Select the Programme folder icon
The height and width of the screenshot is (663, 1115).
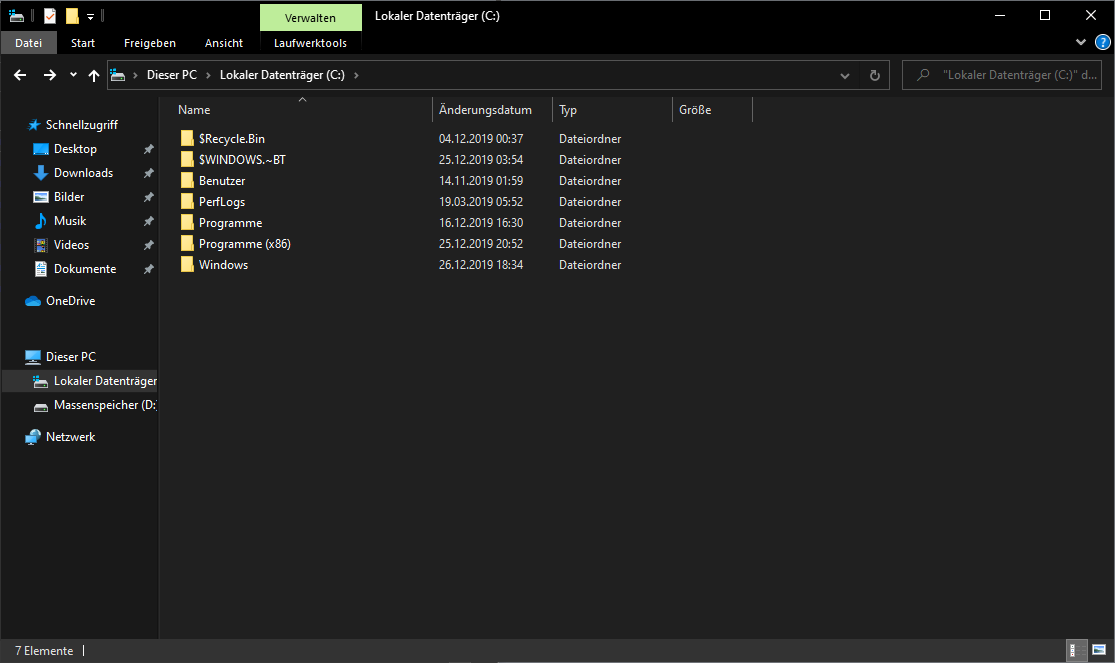coord(187,222)
